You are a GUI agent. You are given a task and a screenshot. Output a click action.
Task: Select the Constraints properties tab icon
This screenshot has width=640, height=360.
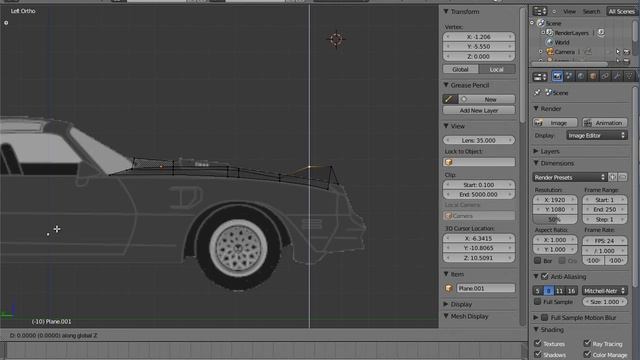(605, 76)
